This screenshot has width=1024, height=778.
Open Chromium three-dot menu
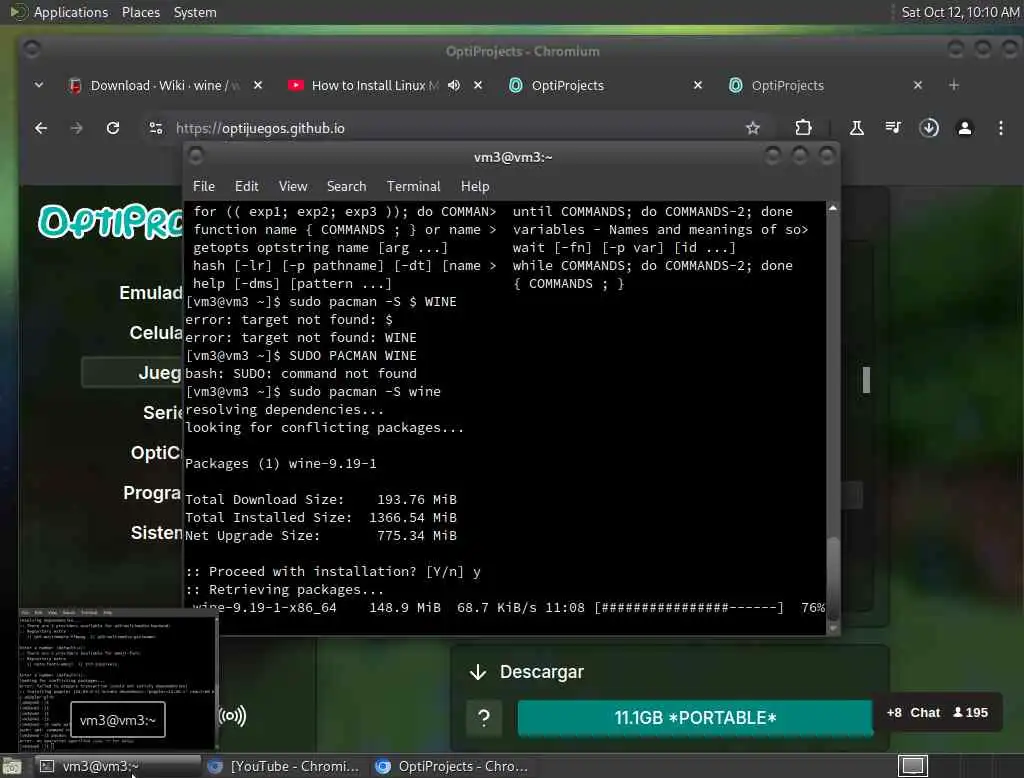[1000, 128]
